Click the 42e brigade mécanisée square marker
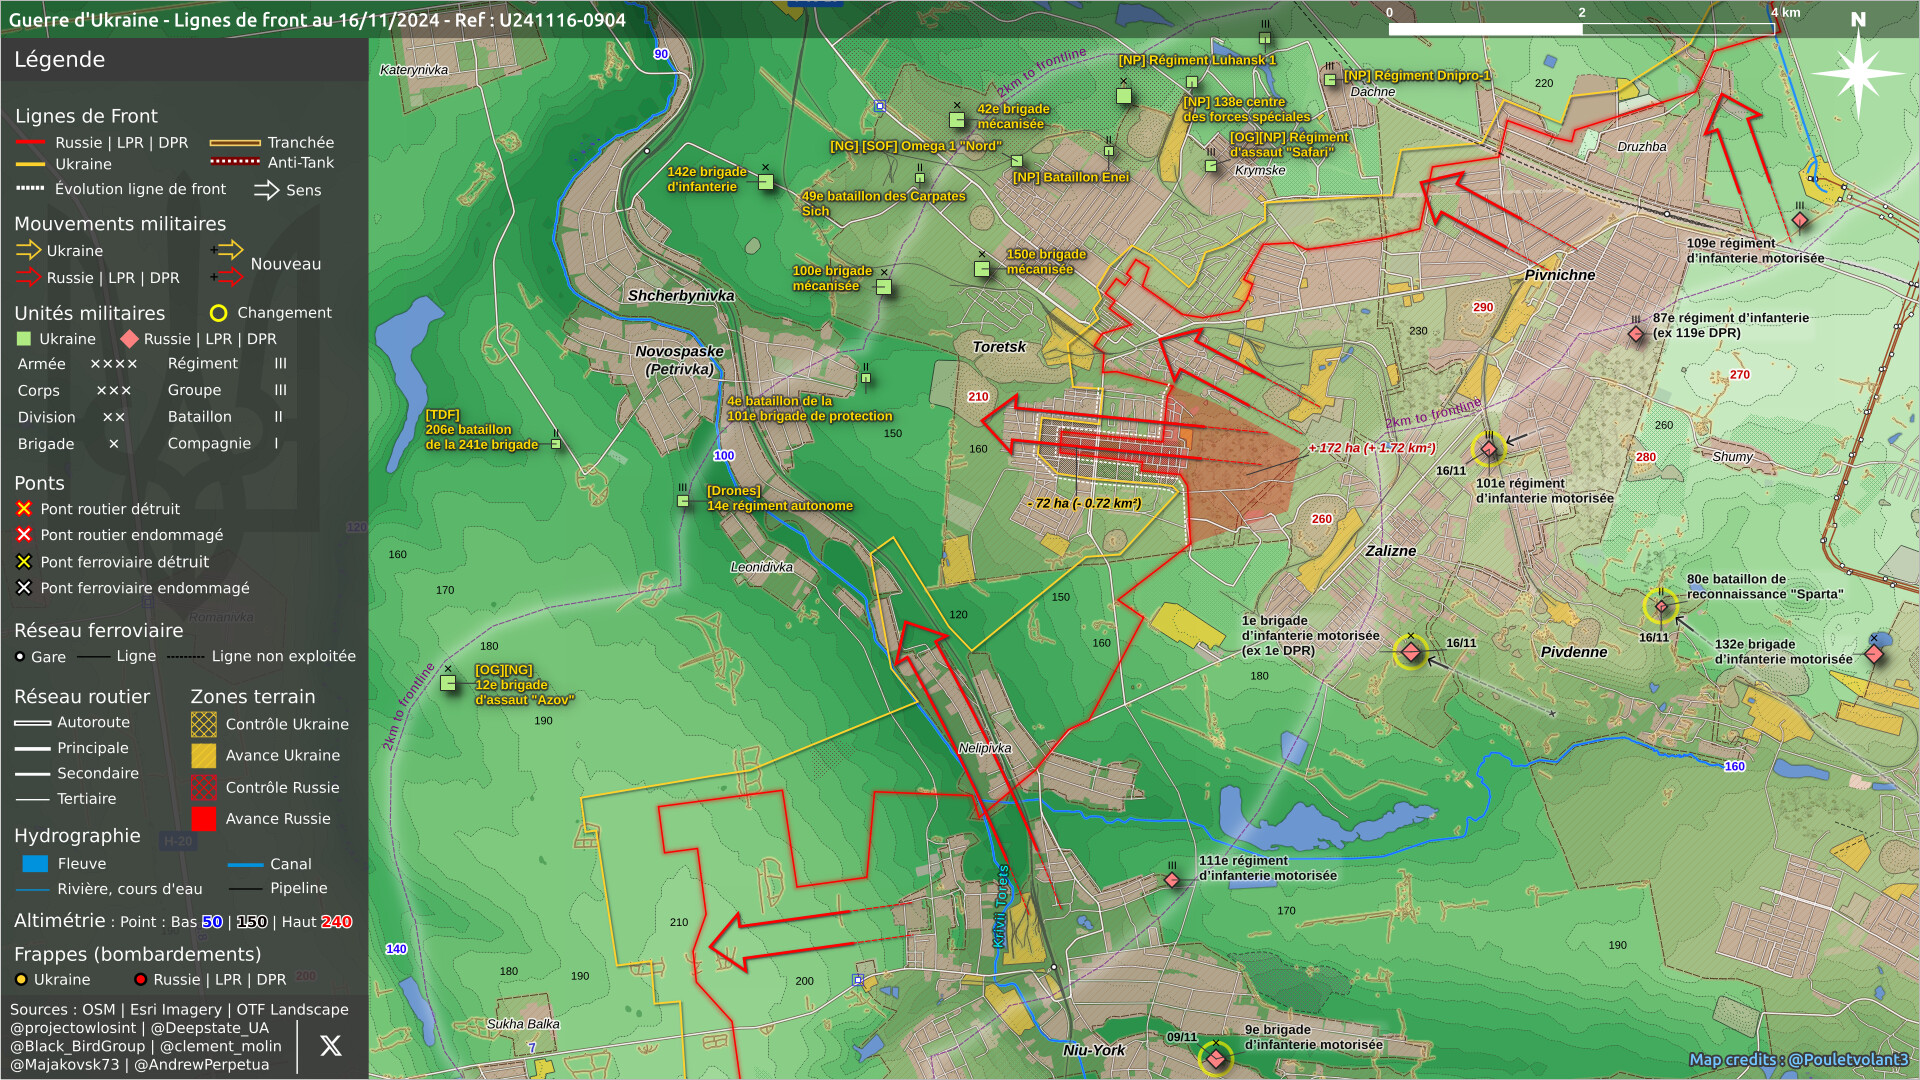Screen dimensions: 1920x1080 957,120
